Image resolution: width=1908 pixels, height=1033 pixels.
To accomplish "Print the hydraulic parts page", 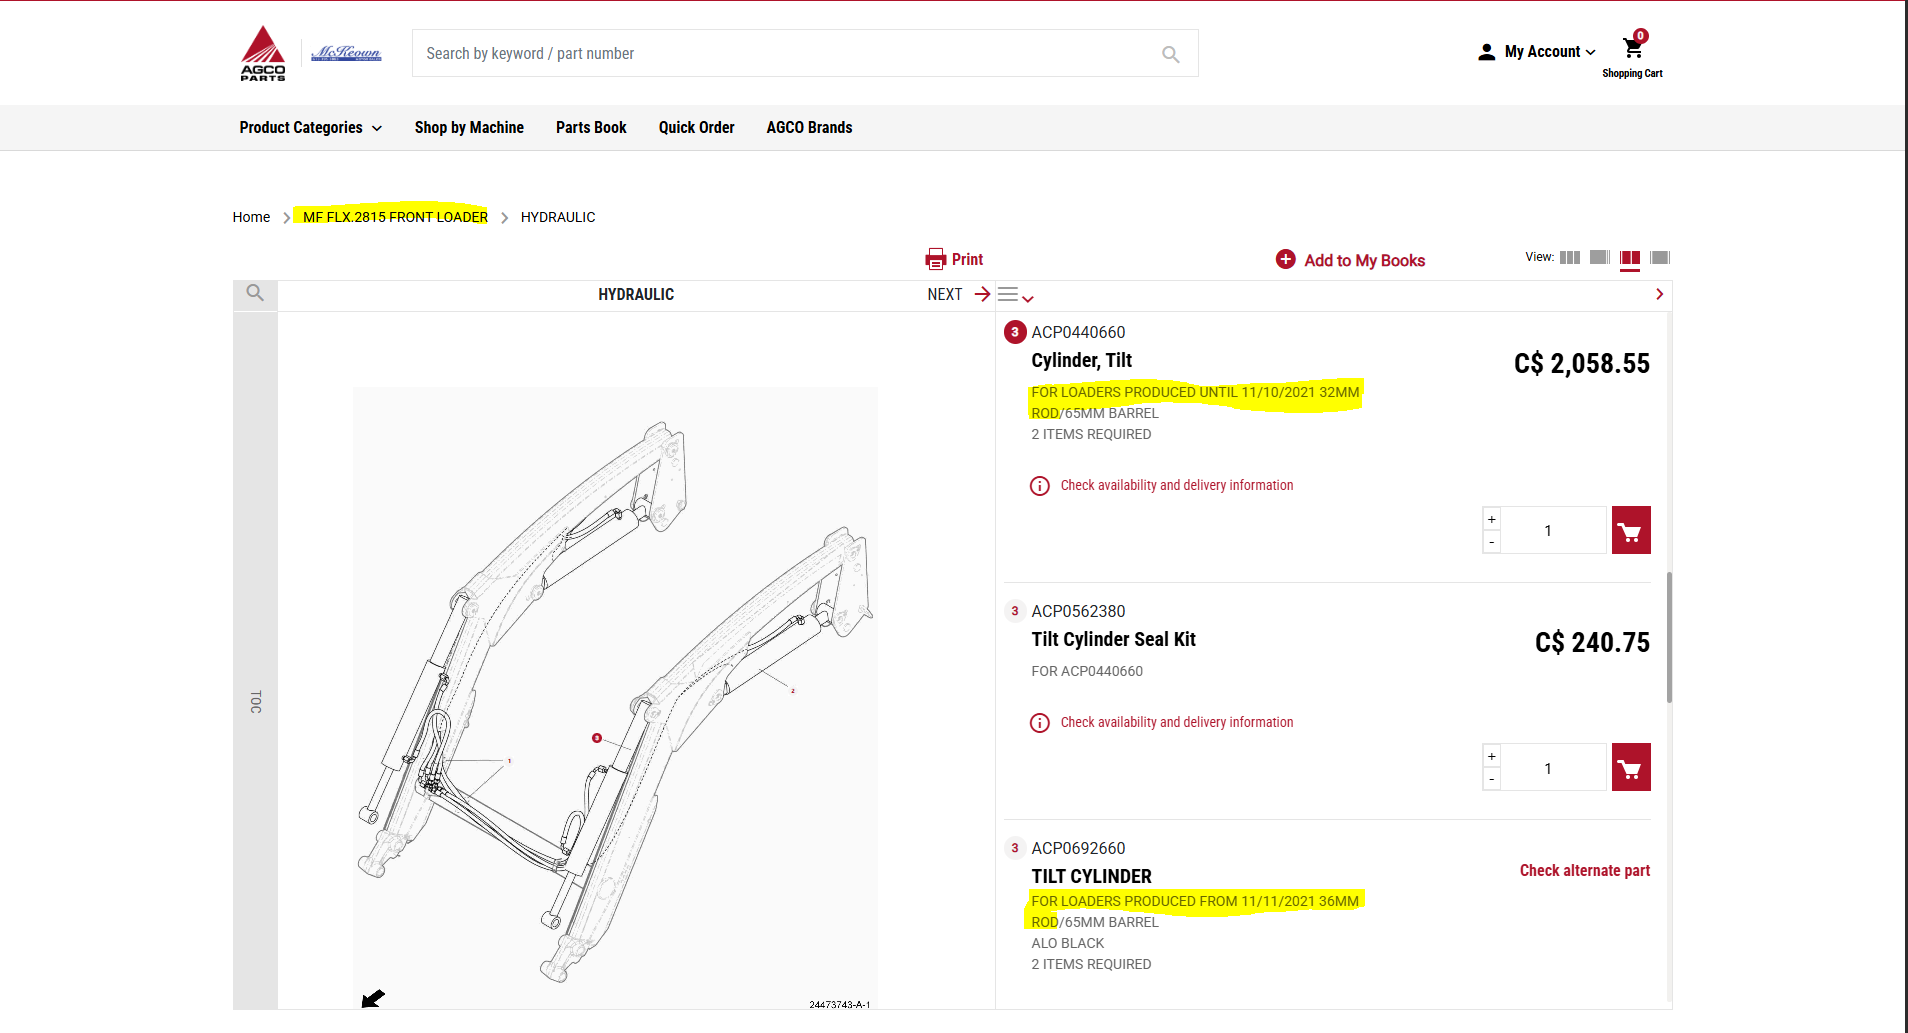I will tap(954, 260).
